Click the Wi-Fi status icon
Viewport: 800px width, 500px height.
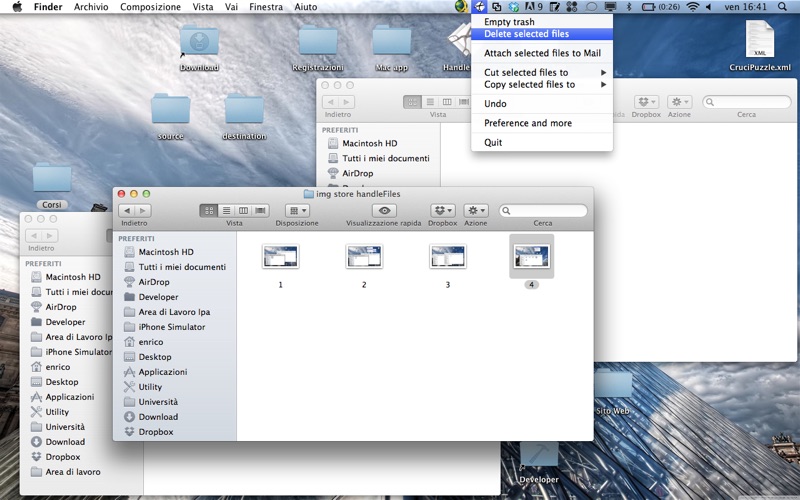[x=692, y=7]
